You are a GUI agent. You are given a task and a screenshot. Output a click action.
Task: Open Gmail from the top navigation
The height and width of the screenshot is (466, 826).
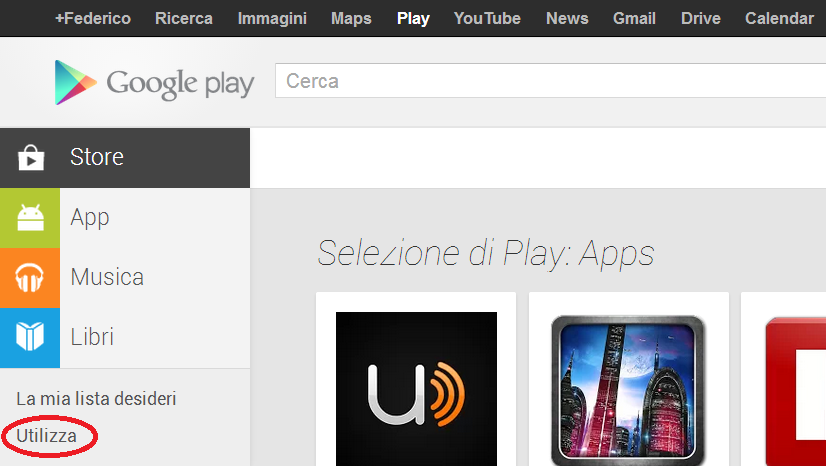coord(634,18)
